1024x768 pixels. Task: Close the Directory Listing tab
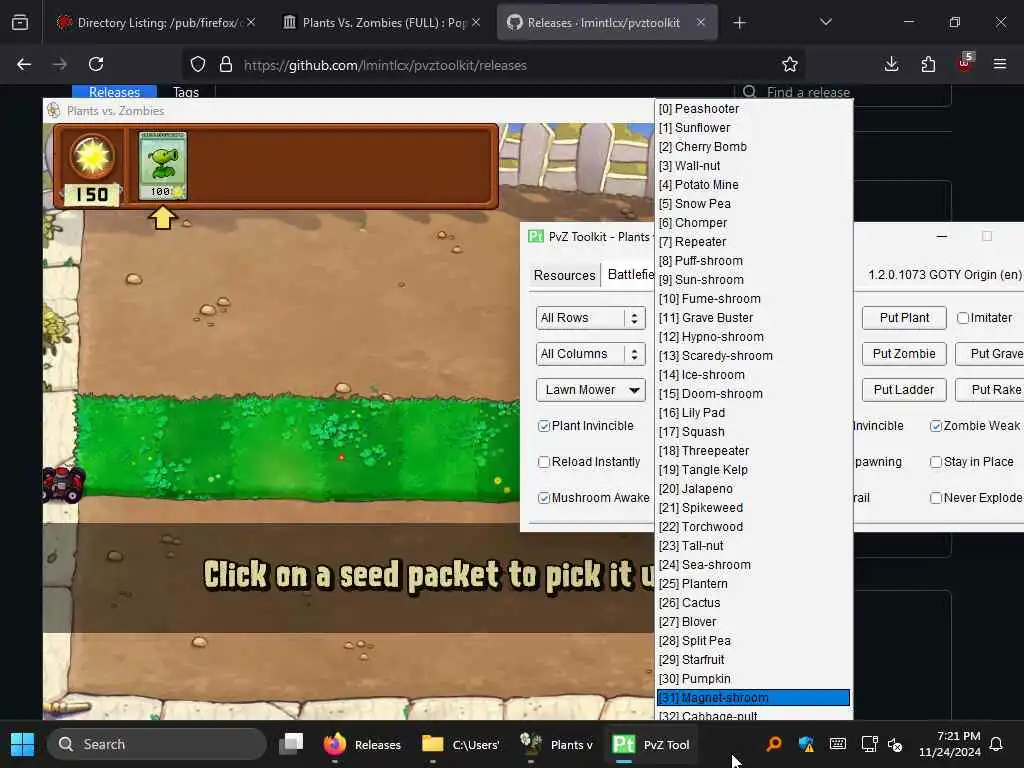click(251, 22)
